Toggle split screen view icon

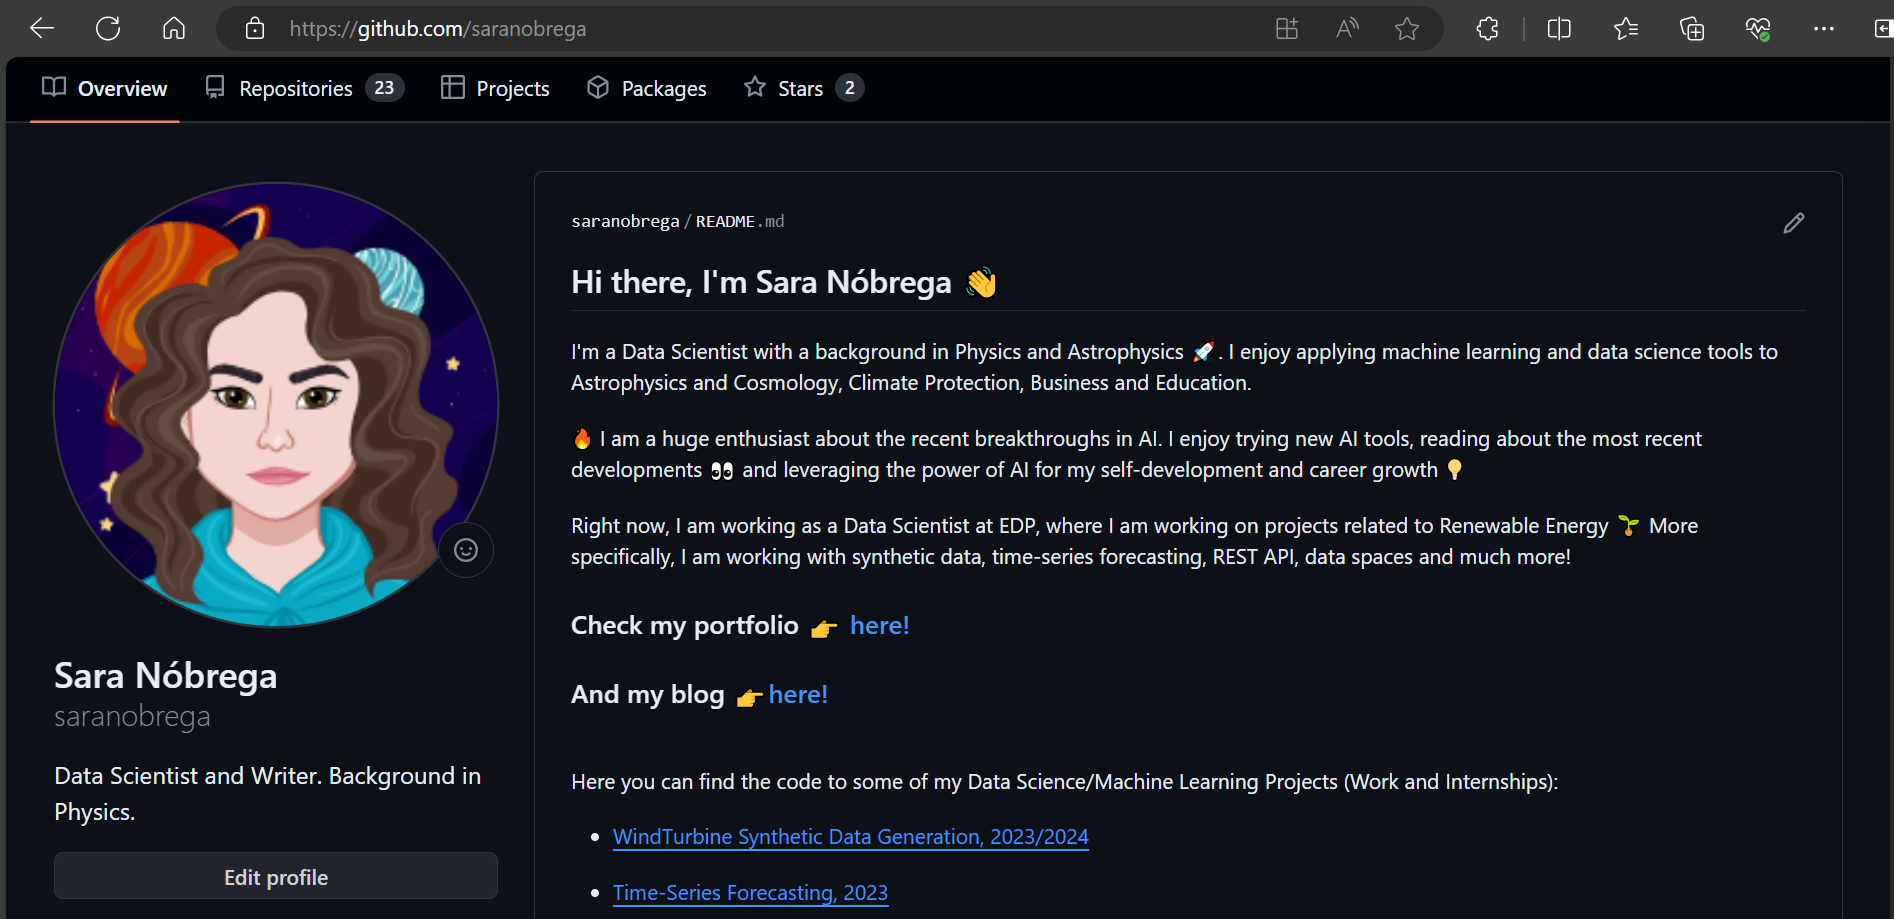(x=1559, y=29)
